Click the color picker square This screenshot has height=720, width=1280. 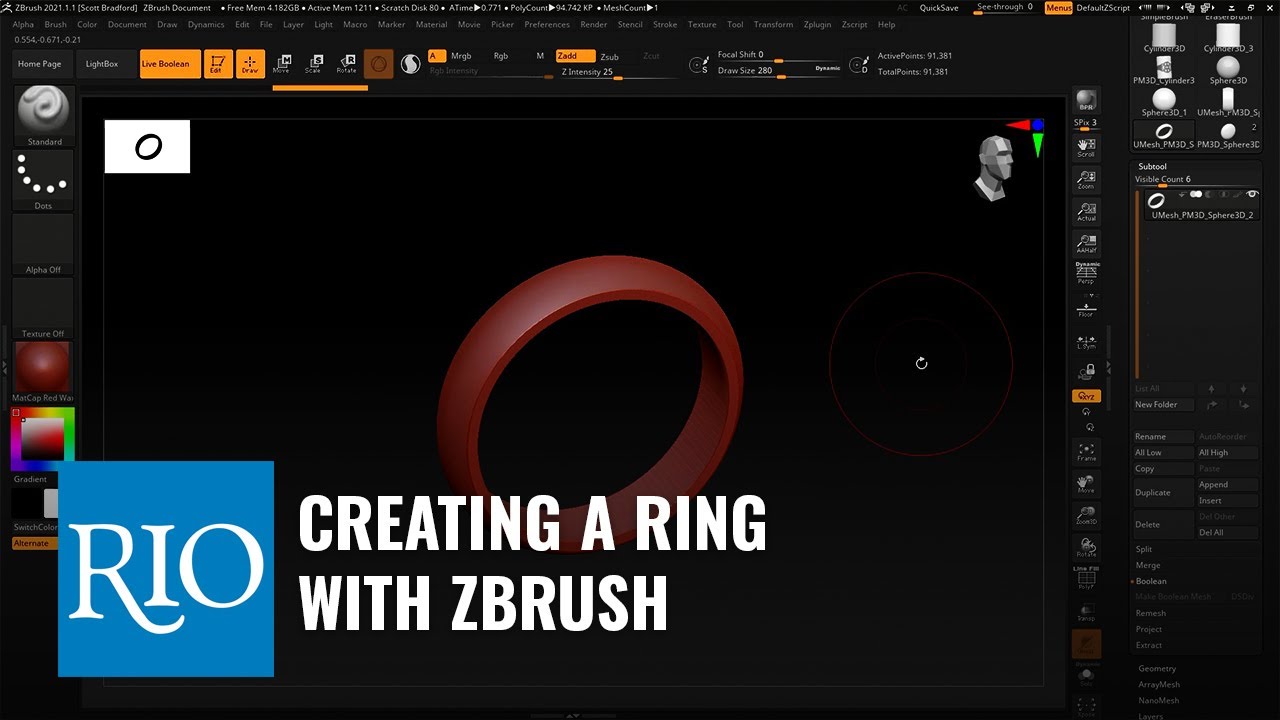tap(43, 438)
